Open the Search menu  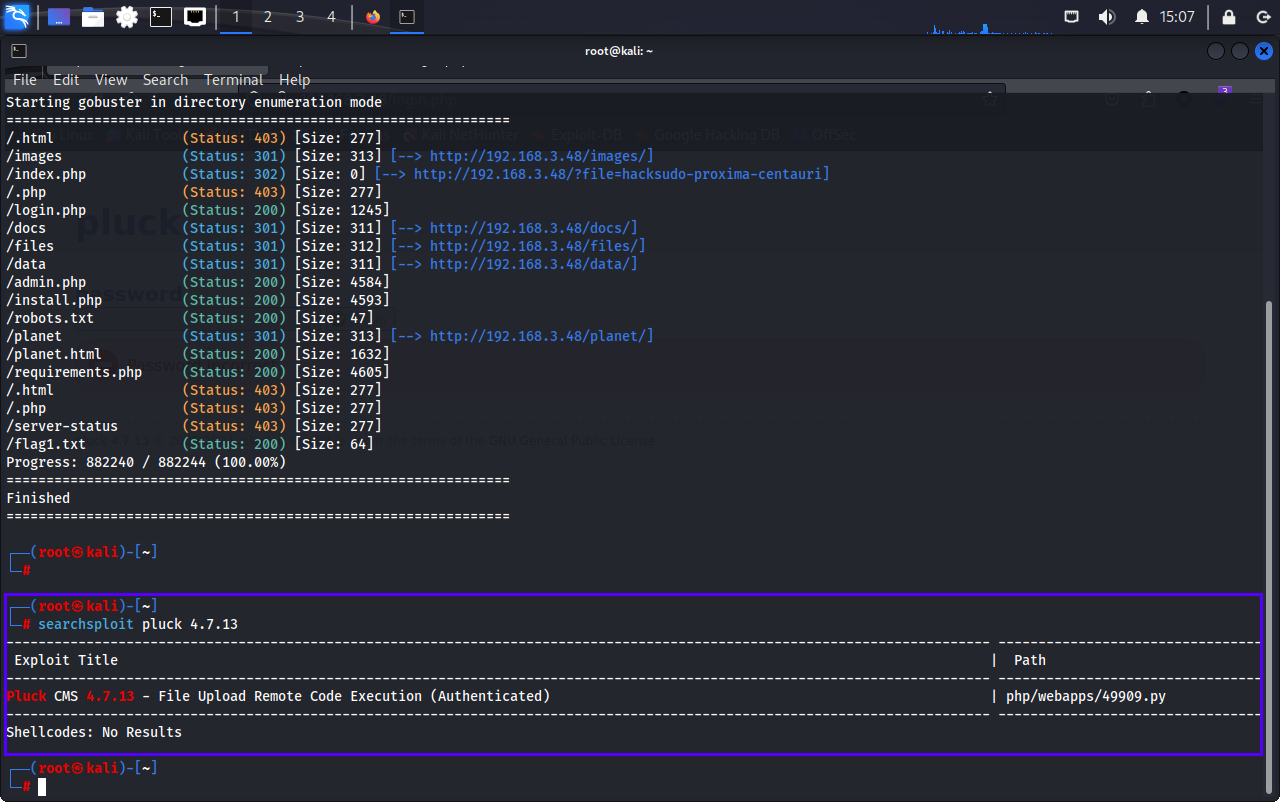click(x=165, y=80)
